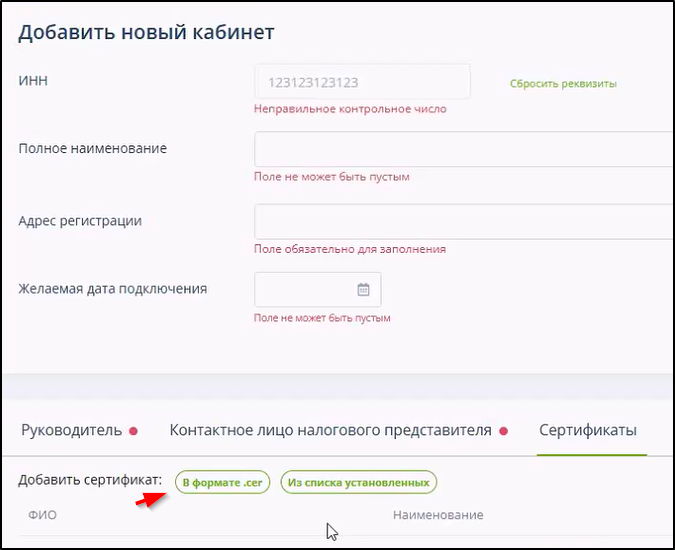Viewport: 675px width, 550px height.
Task: Click into the Полное наименование text field
Action: click(462, 149)
